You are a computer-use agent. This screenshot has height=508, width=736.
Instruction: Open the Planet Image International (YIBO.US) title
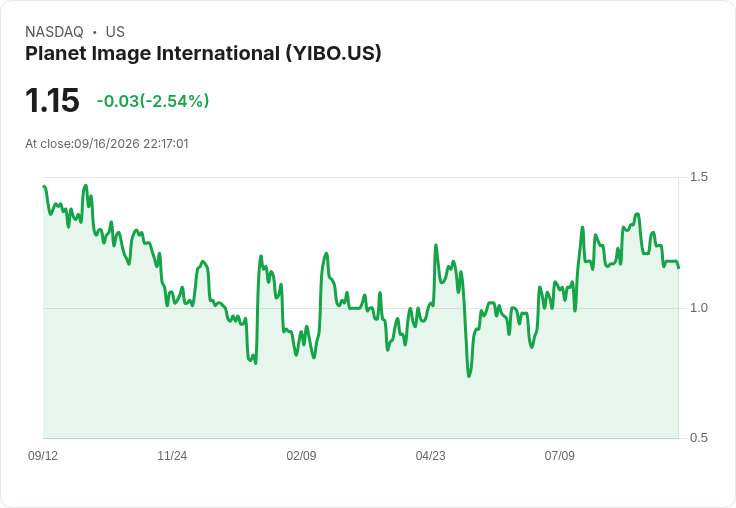[x=203, y=53]
